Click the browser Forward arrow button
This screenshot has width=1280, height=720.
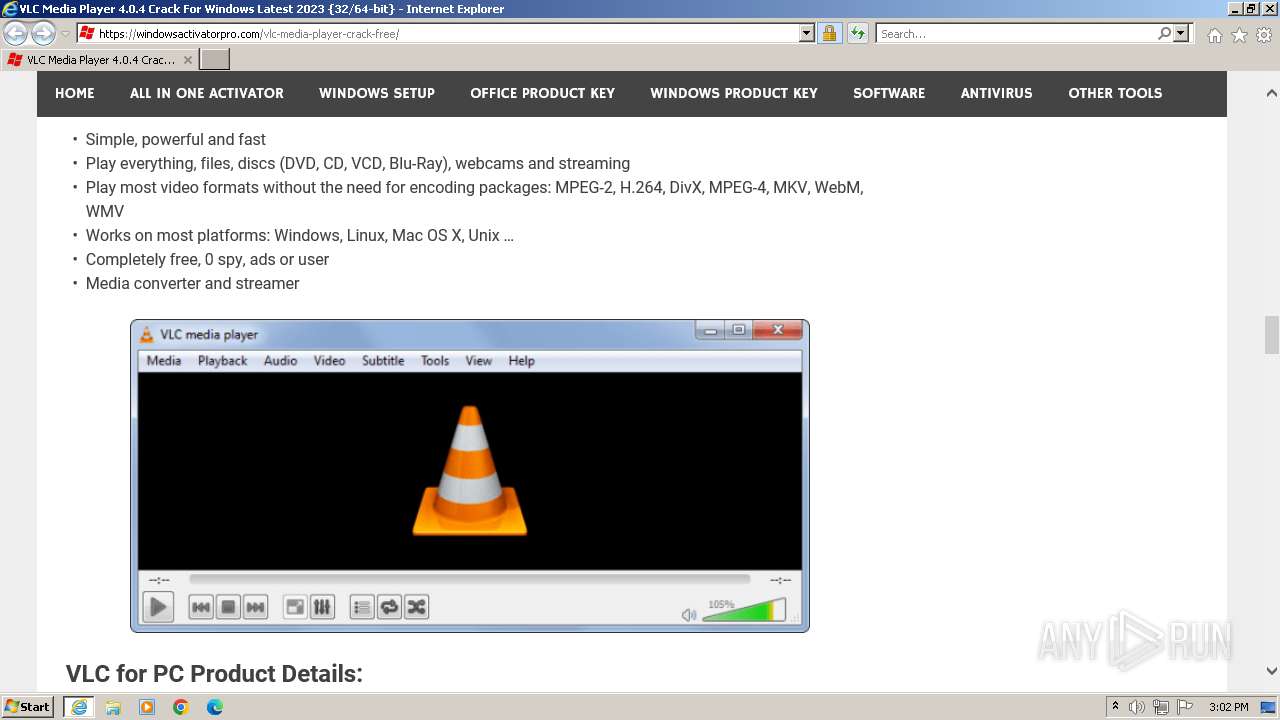coord(43,34)
